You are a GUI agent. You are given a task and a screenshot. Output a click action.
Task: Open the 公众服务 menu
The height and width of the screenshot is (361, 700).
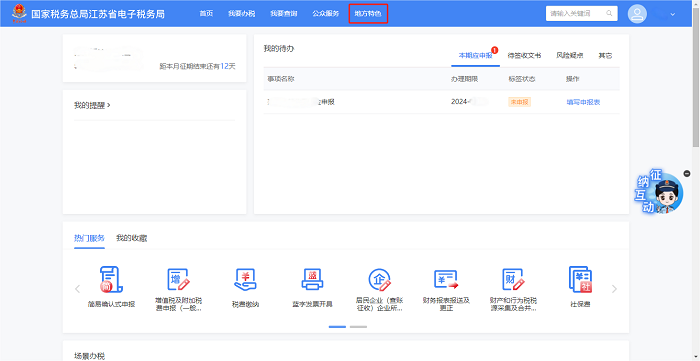coord(325,14)
